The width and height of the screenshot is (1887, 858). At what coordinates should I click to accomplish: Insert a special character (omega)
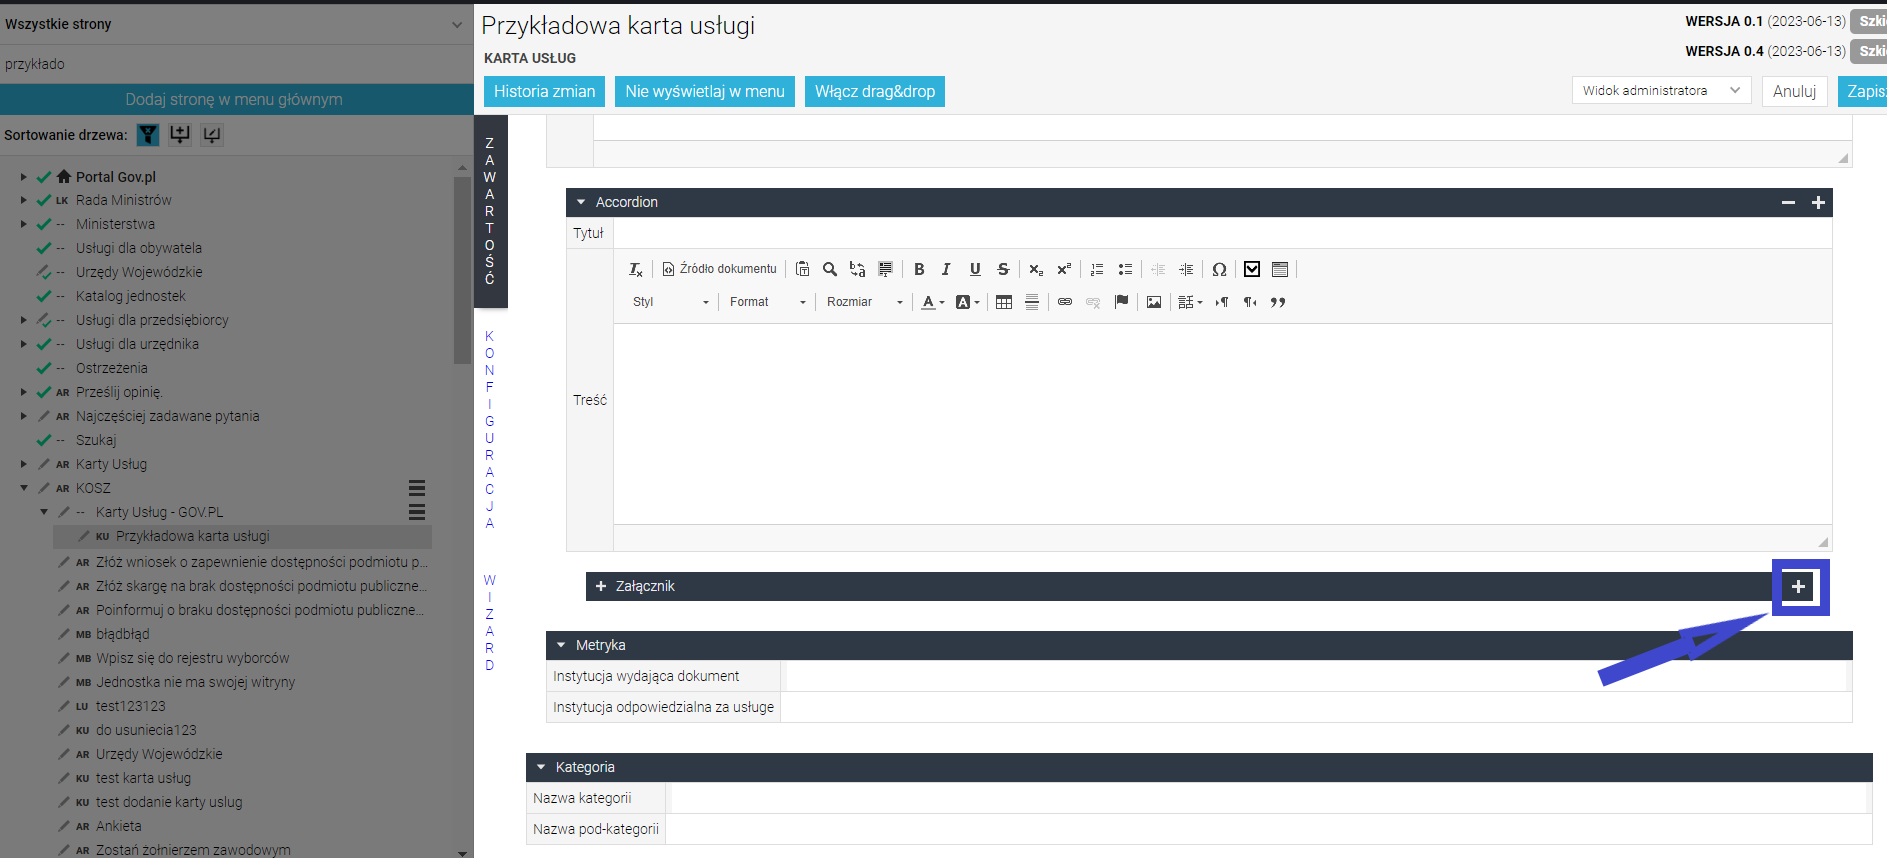tap(1219, 269)
